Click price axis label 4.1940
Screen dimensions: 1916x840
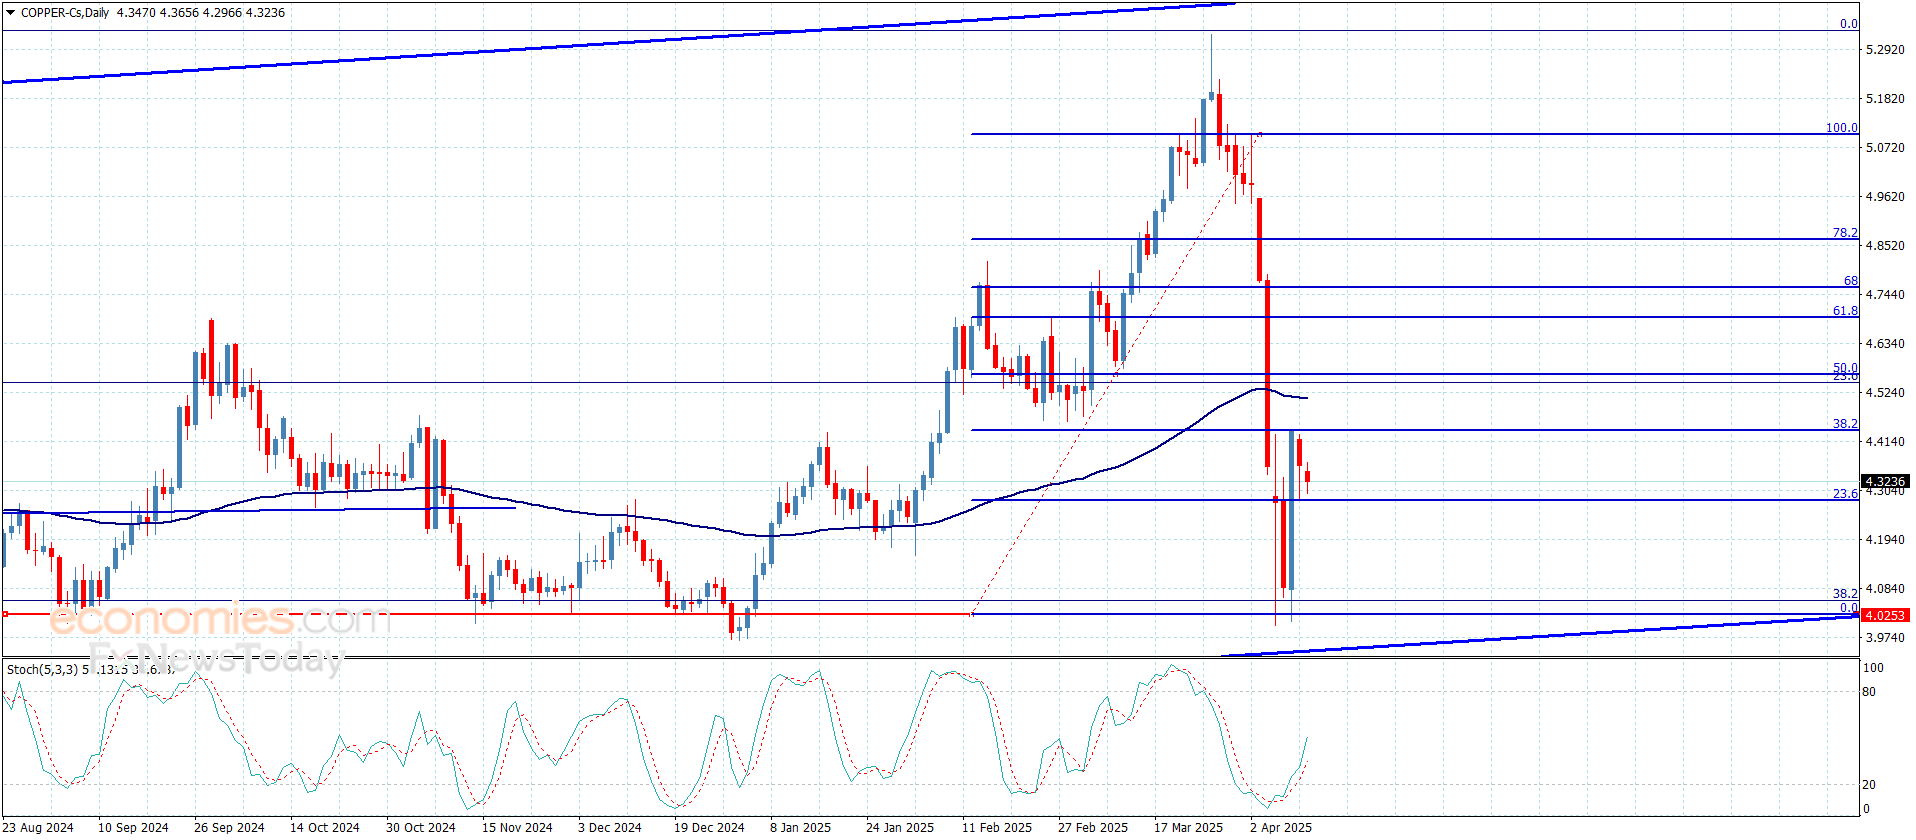(x=1885, y=540)
